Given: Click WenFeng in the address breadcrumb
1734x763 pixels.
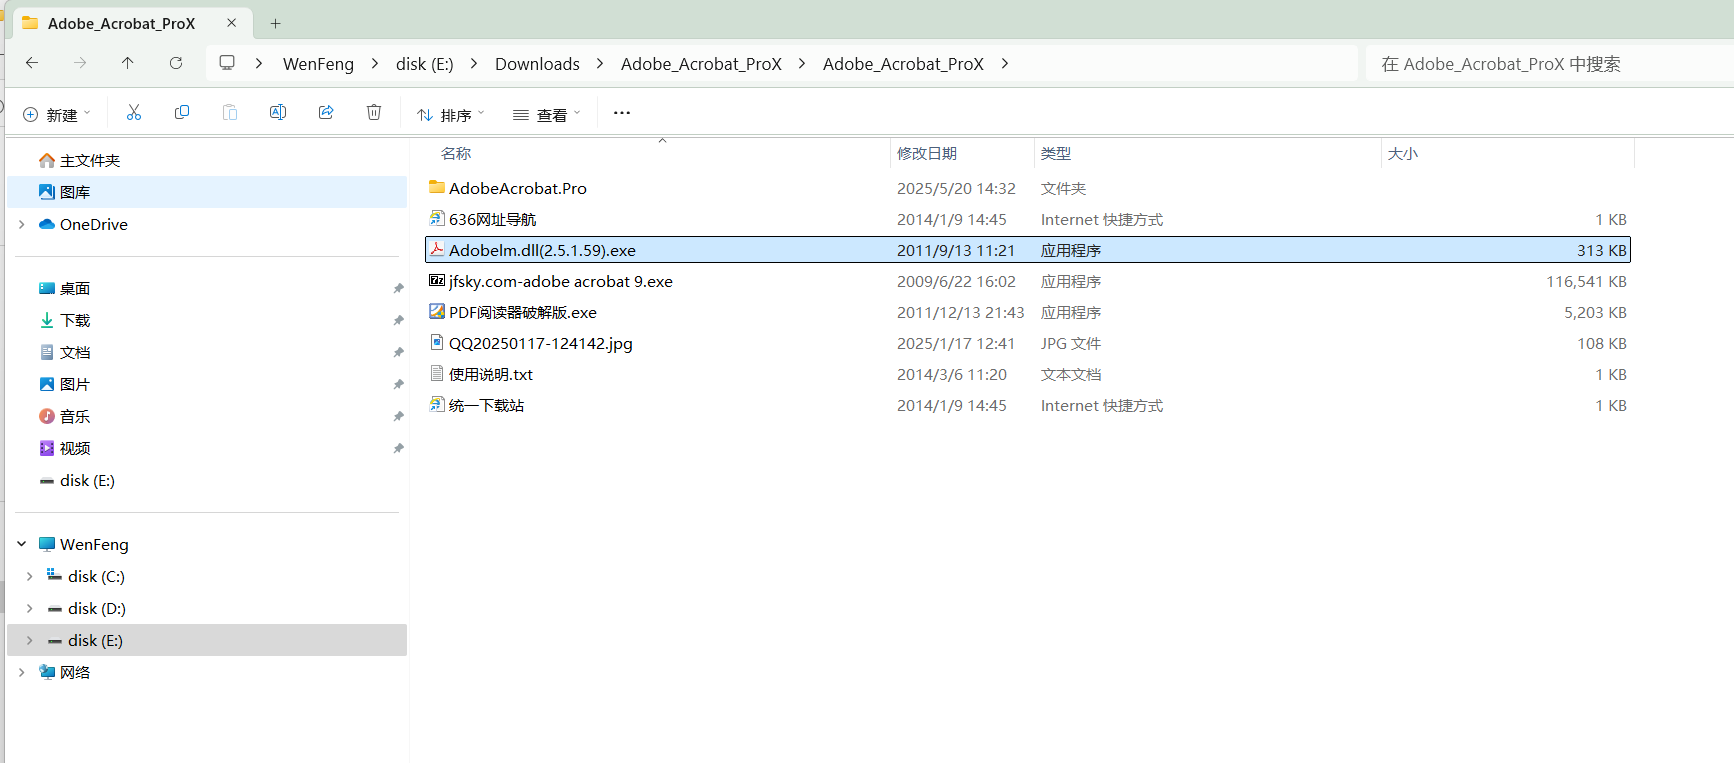Looking at the screenshot, I should (x=318, y=64).
